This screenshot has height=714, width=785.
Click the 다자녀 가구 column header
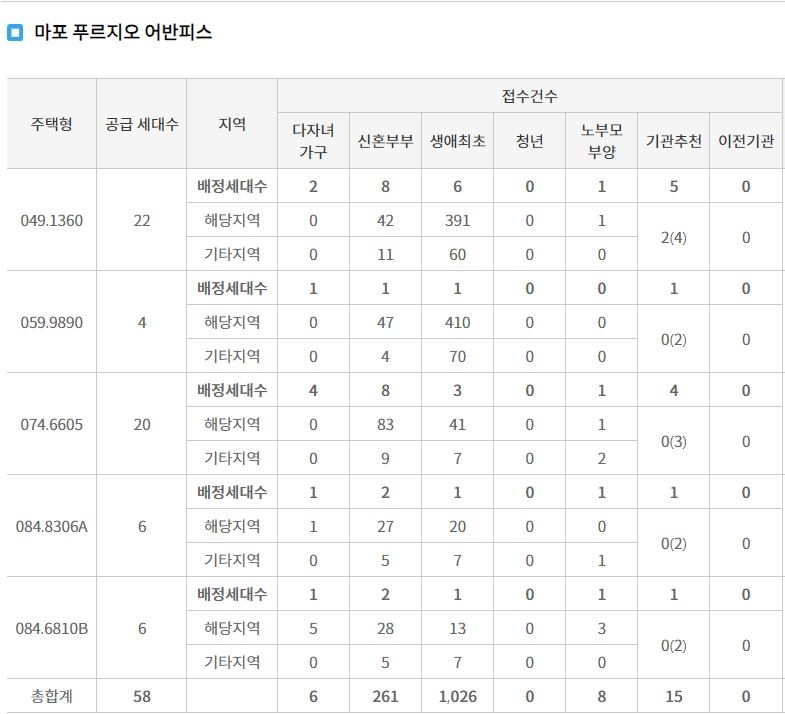[x=313, y=141]
